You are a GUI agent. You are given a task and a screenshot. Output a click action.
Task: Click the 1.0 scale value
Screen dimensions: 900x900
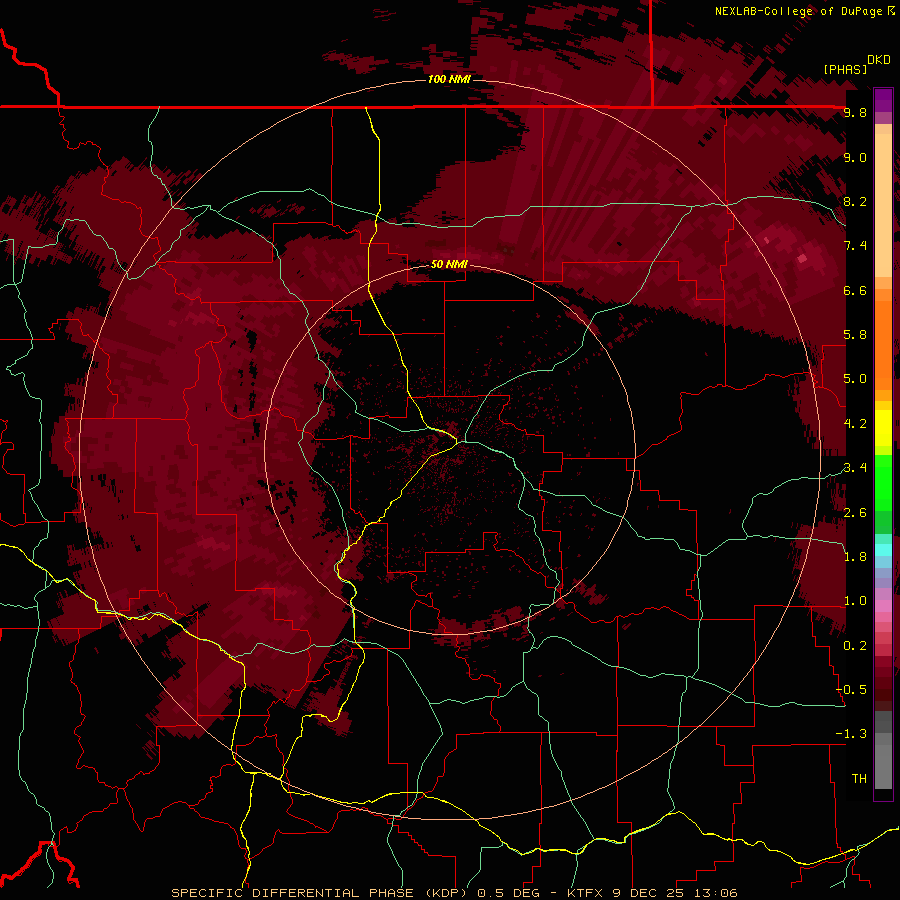pyautogui.click(x=855, y=601)
